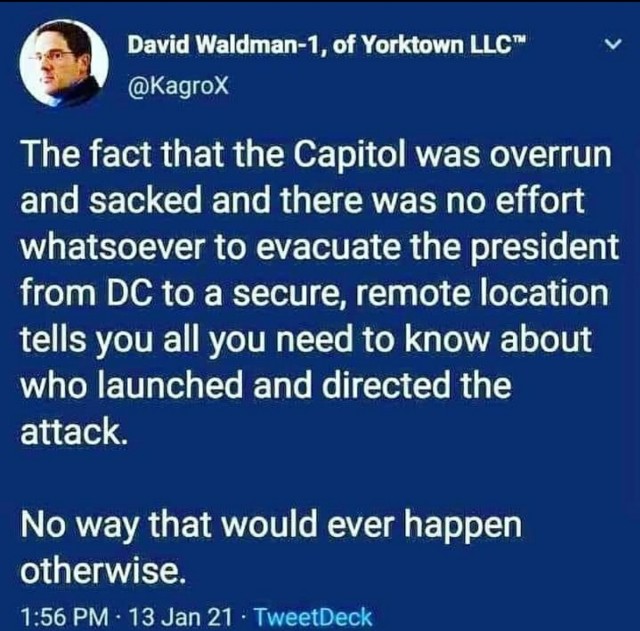Screen dimensions: 640x631
Task: Visit the @KagroX handle link
Action: point(178,86)
